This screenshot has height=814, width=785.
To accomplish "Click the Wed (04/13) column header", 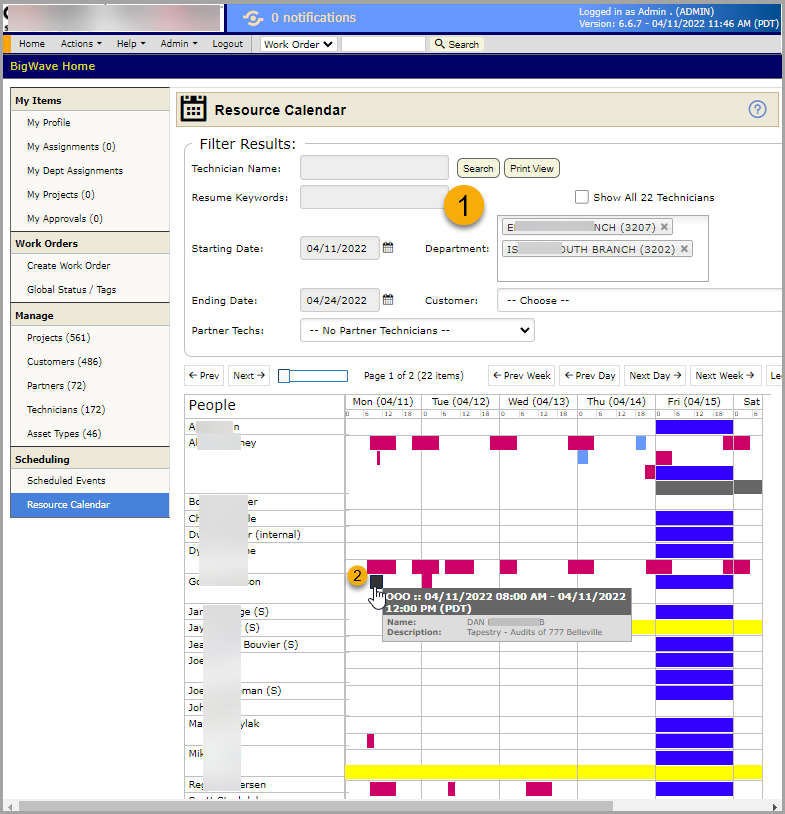I will click(538, 401).
